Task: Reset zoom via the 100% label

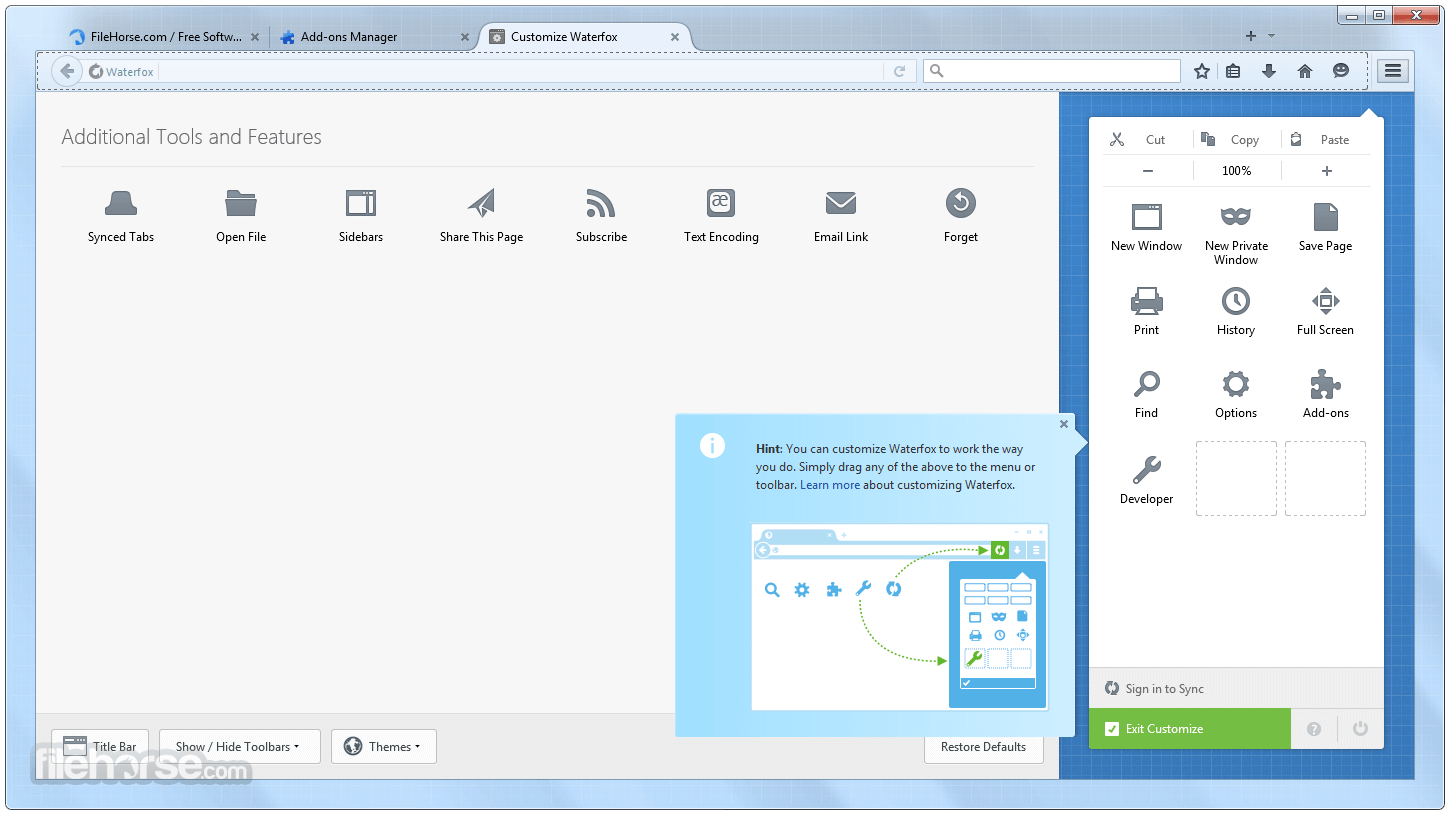Action: [1237, 171]
